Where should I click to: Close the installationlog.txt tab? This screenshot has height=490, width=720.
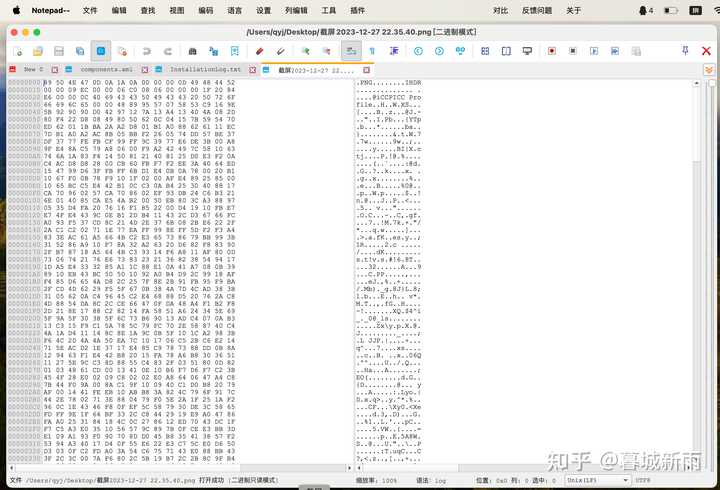[x=253, y=70]
